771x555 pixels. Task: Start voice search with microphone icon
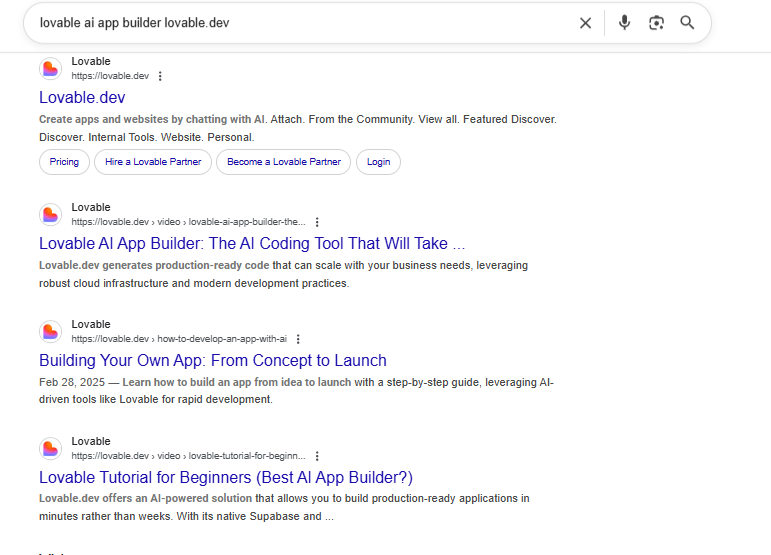[x=625, y=23]
